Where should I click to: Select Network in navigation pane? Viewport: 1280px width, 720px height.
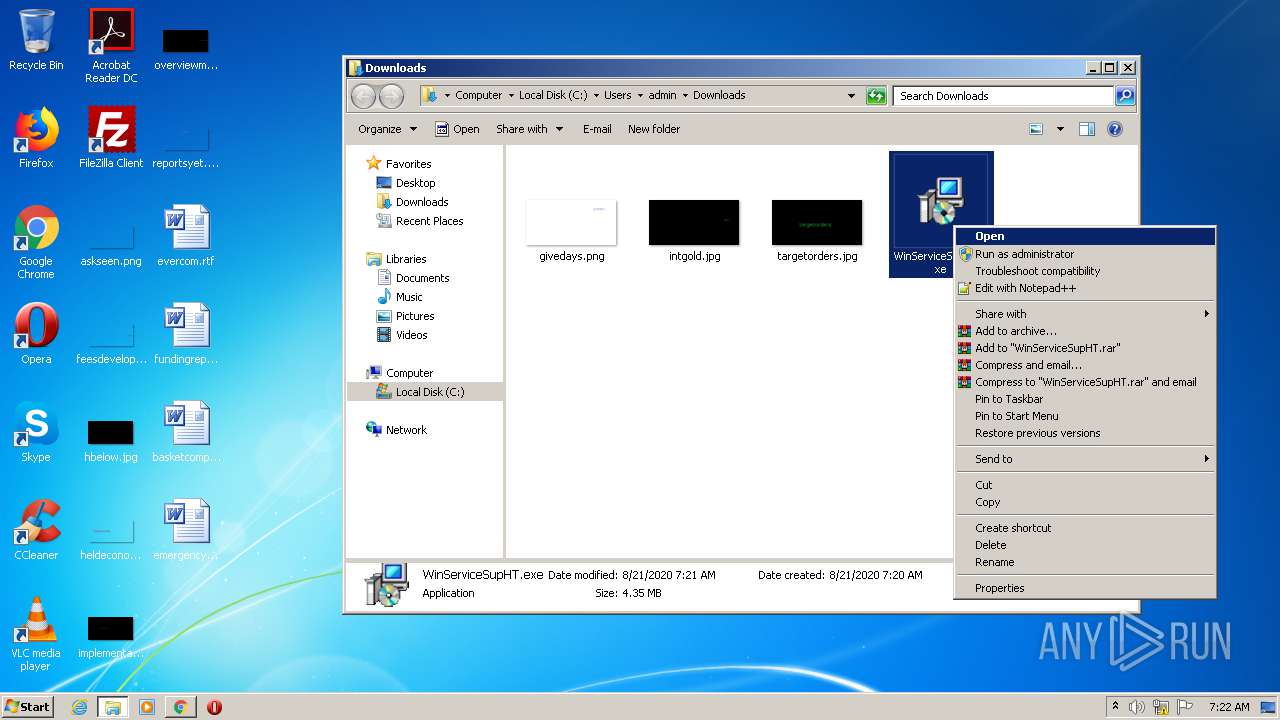[397, 430]
